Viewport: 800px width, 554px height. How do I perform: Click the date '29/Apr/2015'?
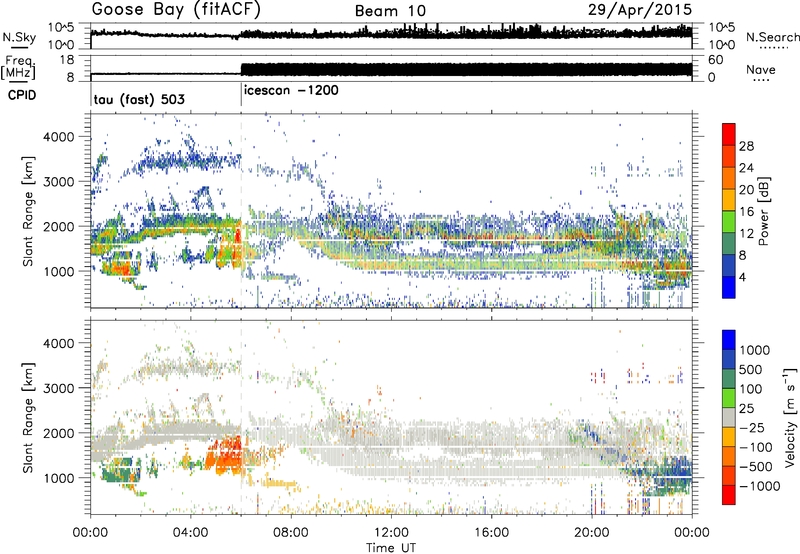coord(640,10)
